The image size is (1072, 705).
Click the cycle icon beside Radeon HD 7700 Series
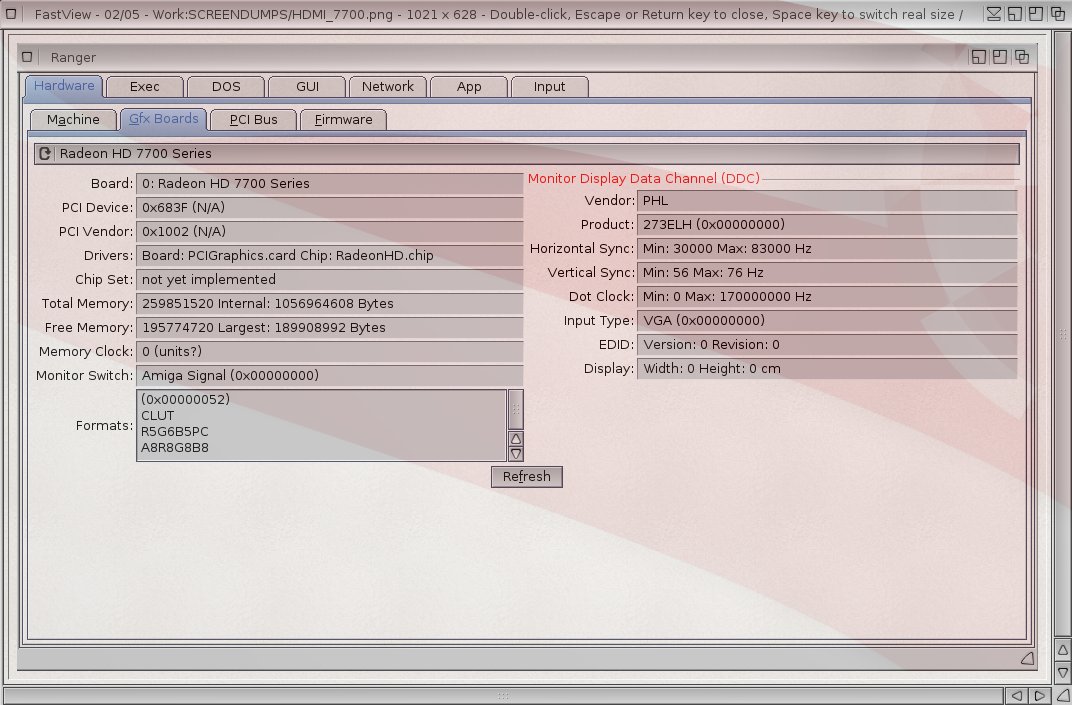(44, 154)
